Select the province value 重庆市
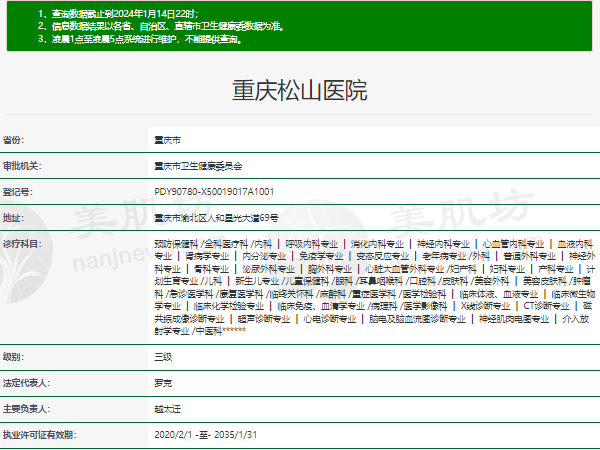The height and width of the screenshot is (450, 600). point(167,140)
